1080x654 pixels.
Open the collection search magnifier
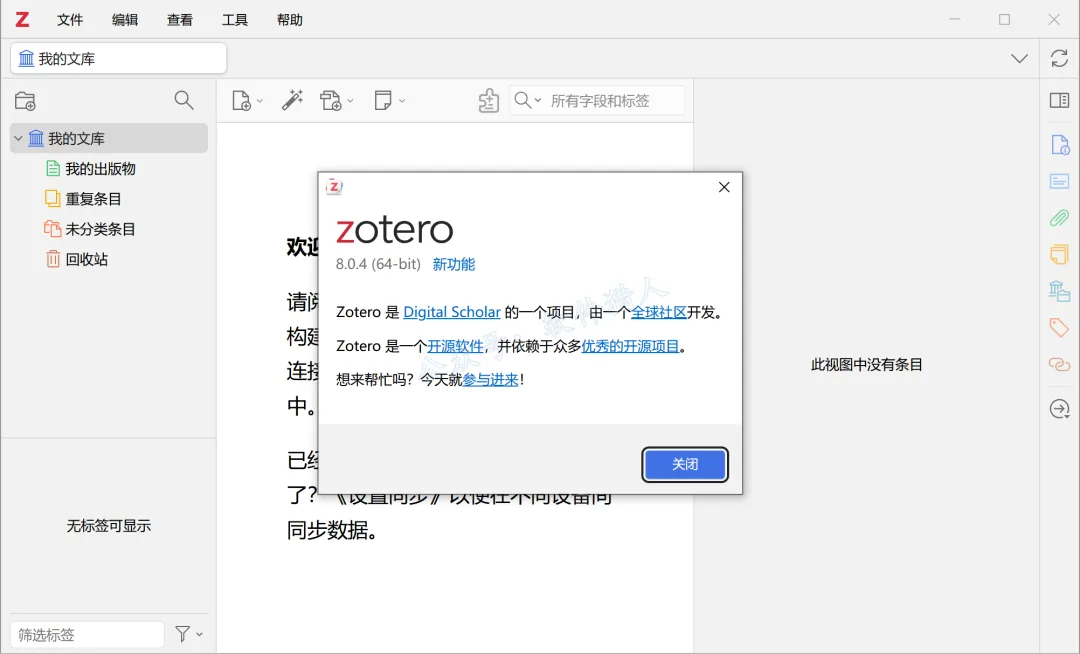(x=184, y=101)
